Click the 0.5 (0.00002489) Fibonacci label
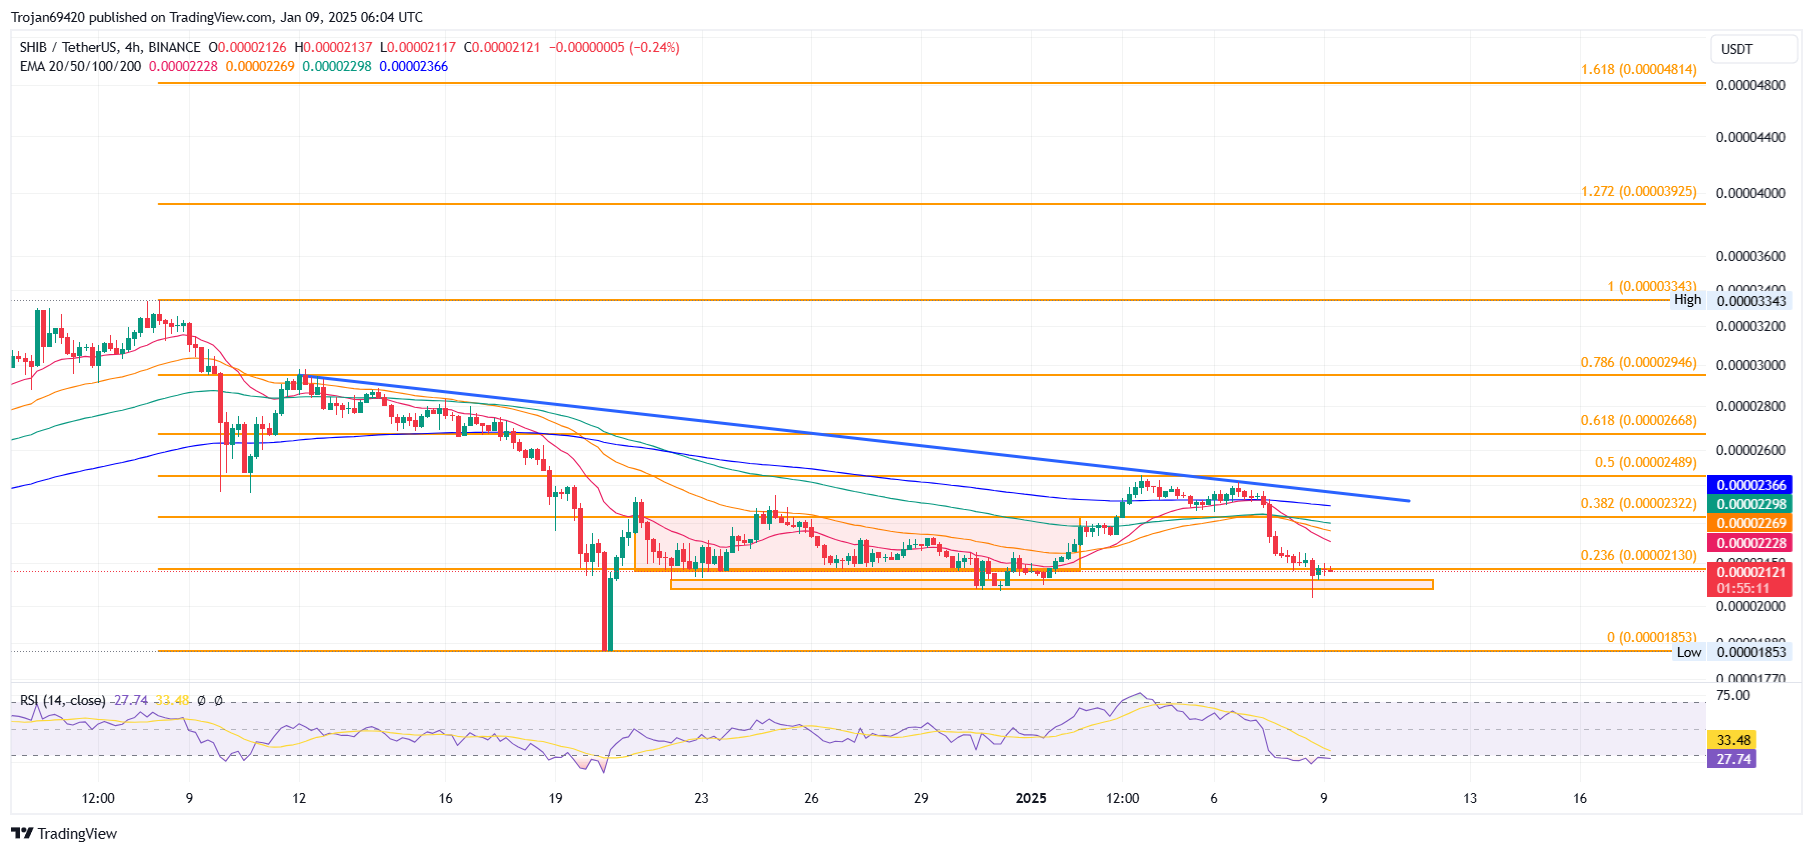Image resolution: width=1813 pixels, height=853 pixels. pos(1645,462)
